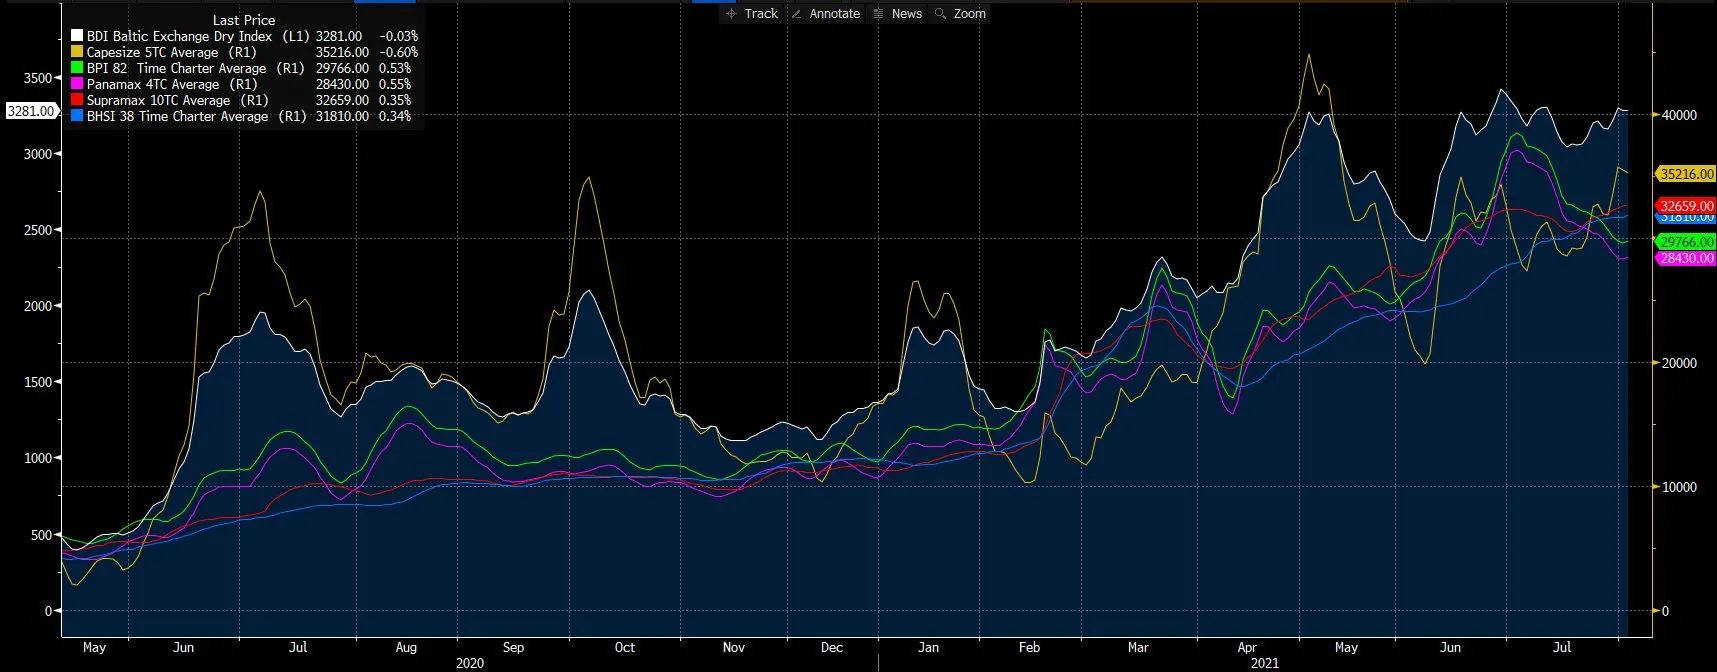Image resolution: width=1717 pixels, height=672 pixels.
Task: Select 'Supramax 10TC Average' legend entry
Action: (158, 100)
